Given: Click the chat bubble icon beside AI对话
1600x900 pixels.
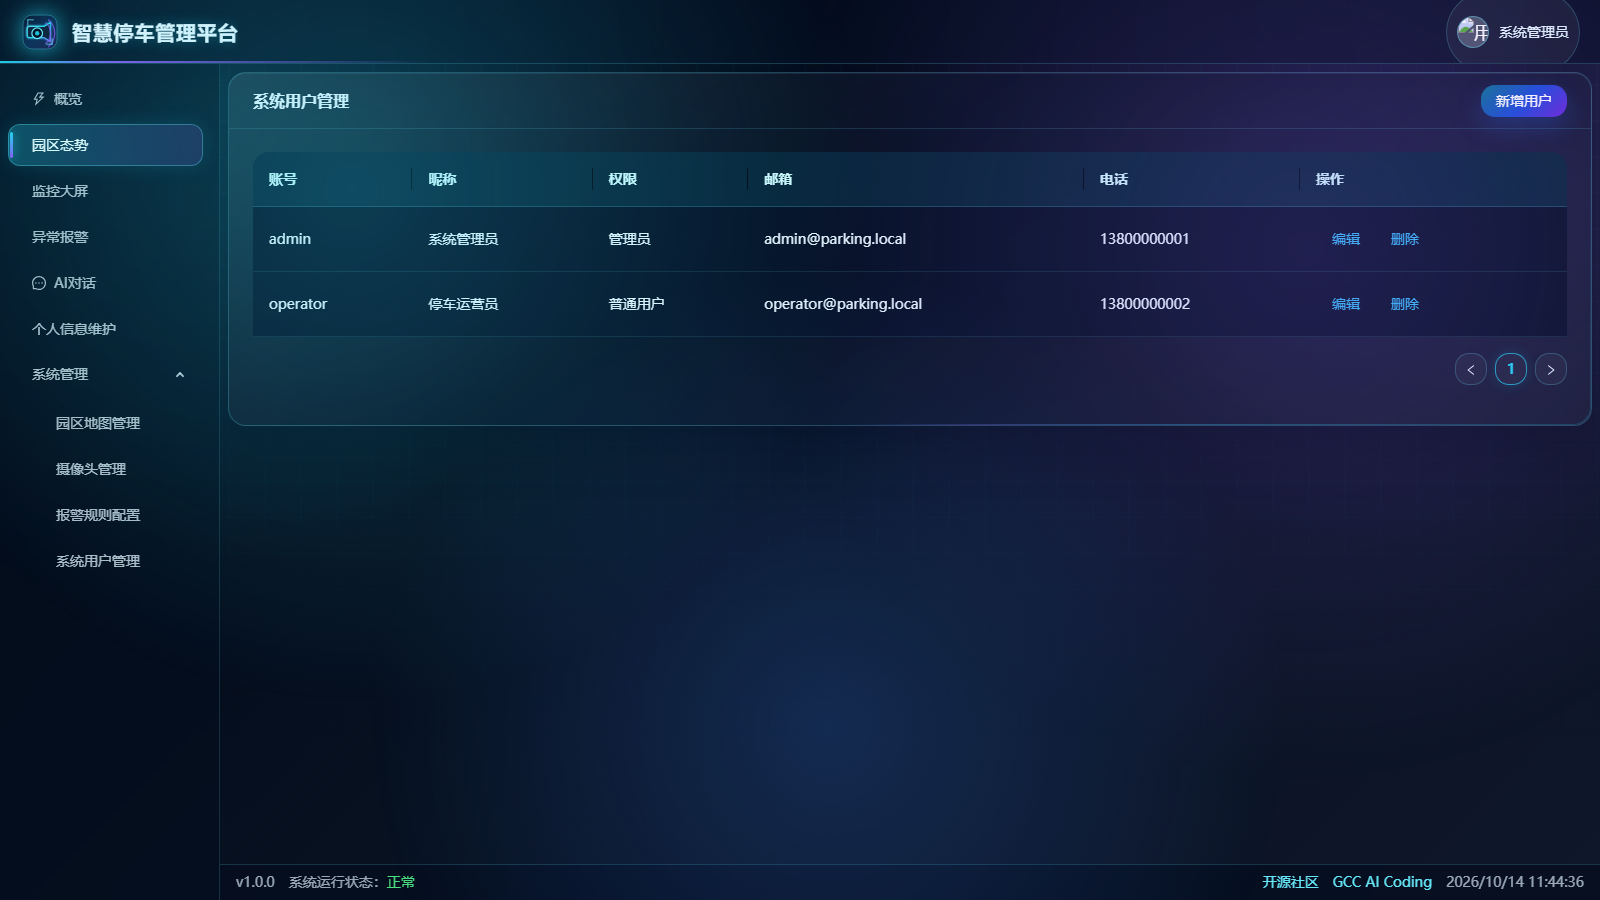Looking at the screenshot, I should point(39,283).
